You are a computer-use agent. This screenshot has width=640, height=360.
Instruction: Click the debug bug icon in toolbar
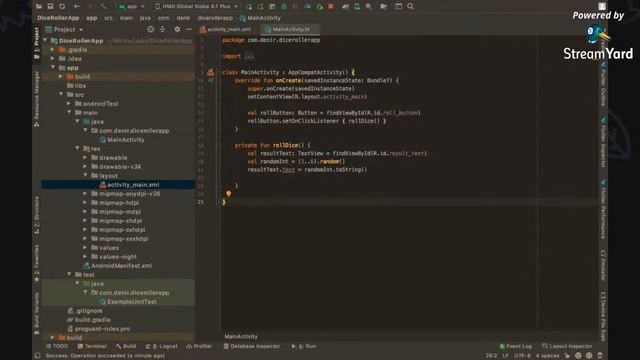tap(284, 7)
